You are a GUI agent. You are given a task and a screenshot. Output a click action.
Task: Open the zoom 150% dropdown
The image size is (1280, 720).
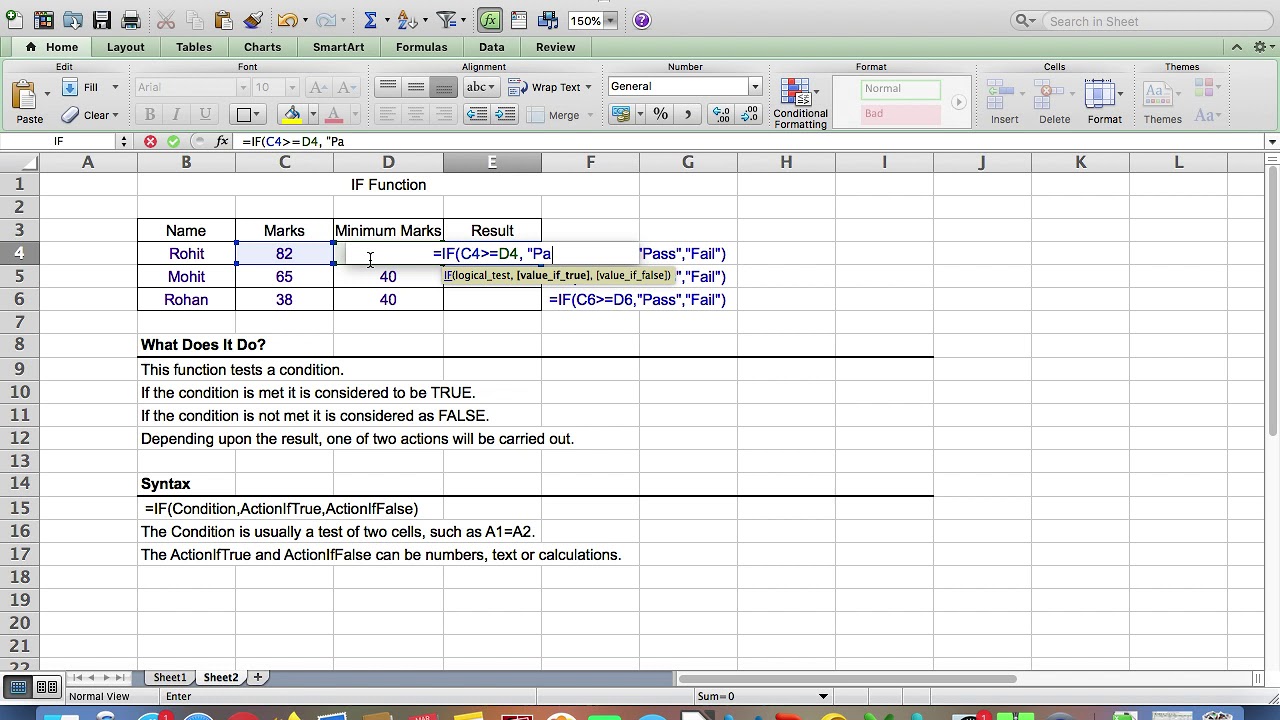(x=612, y=20)
